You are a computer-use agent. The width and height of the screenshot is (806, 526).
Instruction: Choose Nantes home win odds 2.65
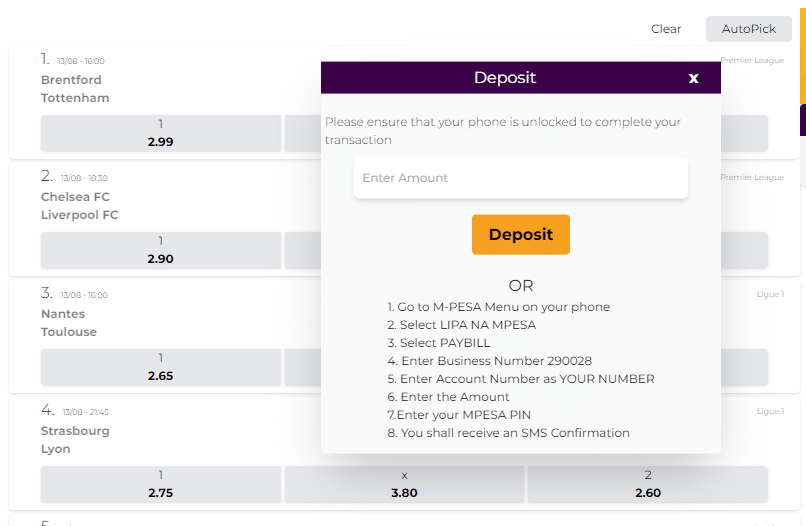[x=161, y=367]
